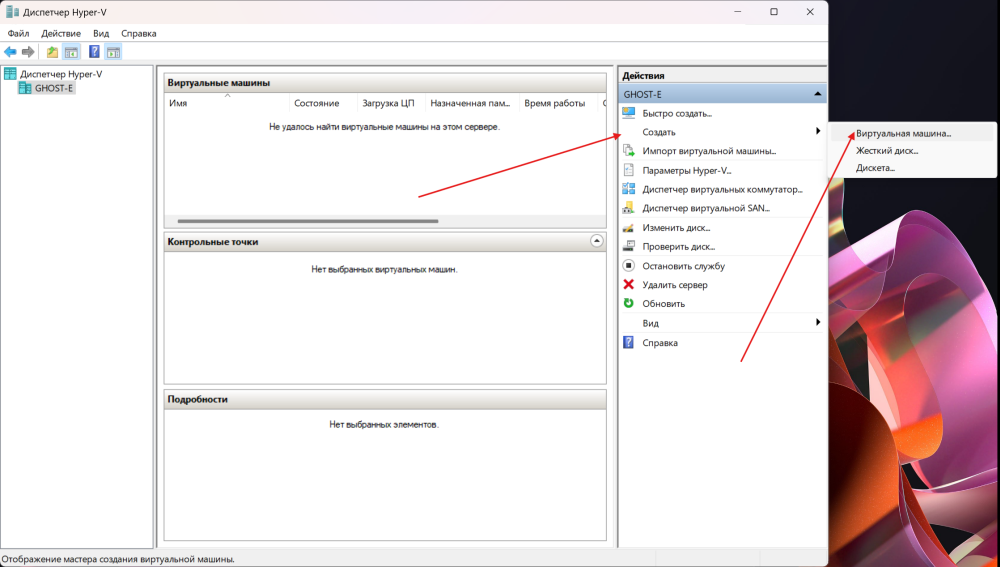The width and height of the screenshot is (1000, 567).
Task: Toggle the console tree pane toolbar icon
Action: [x=71, y=52]
